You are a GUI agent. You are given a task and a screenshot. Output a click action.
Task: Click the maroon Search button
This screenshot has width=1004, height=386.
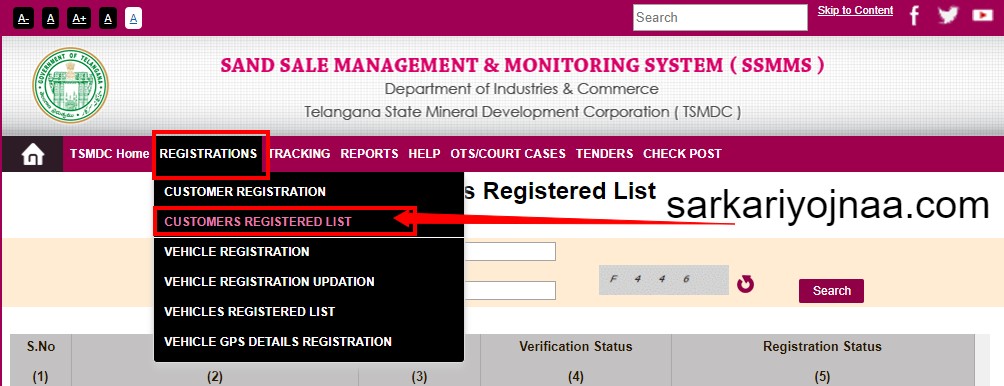[x=831, y=291]
